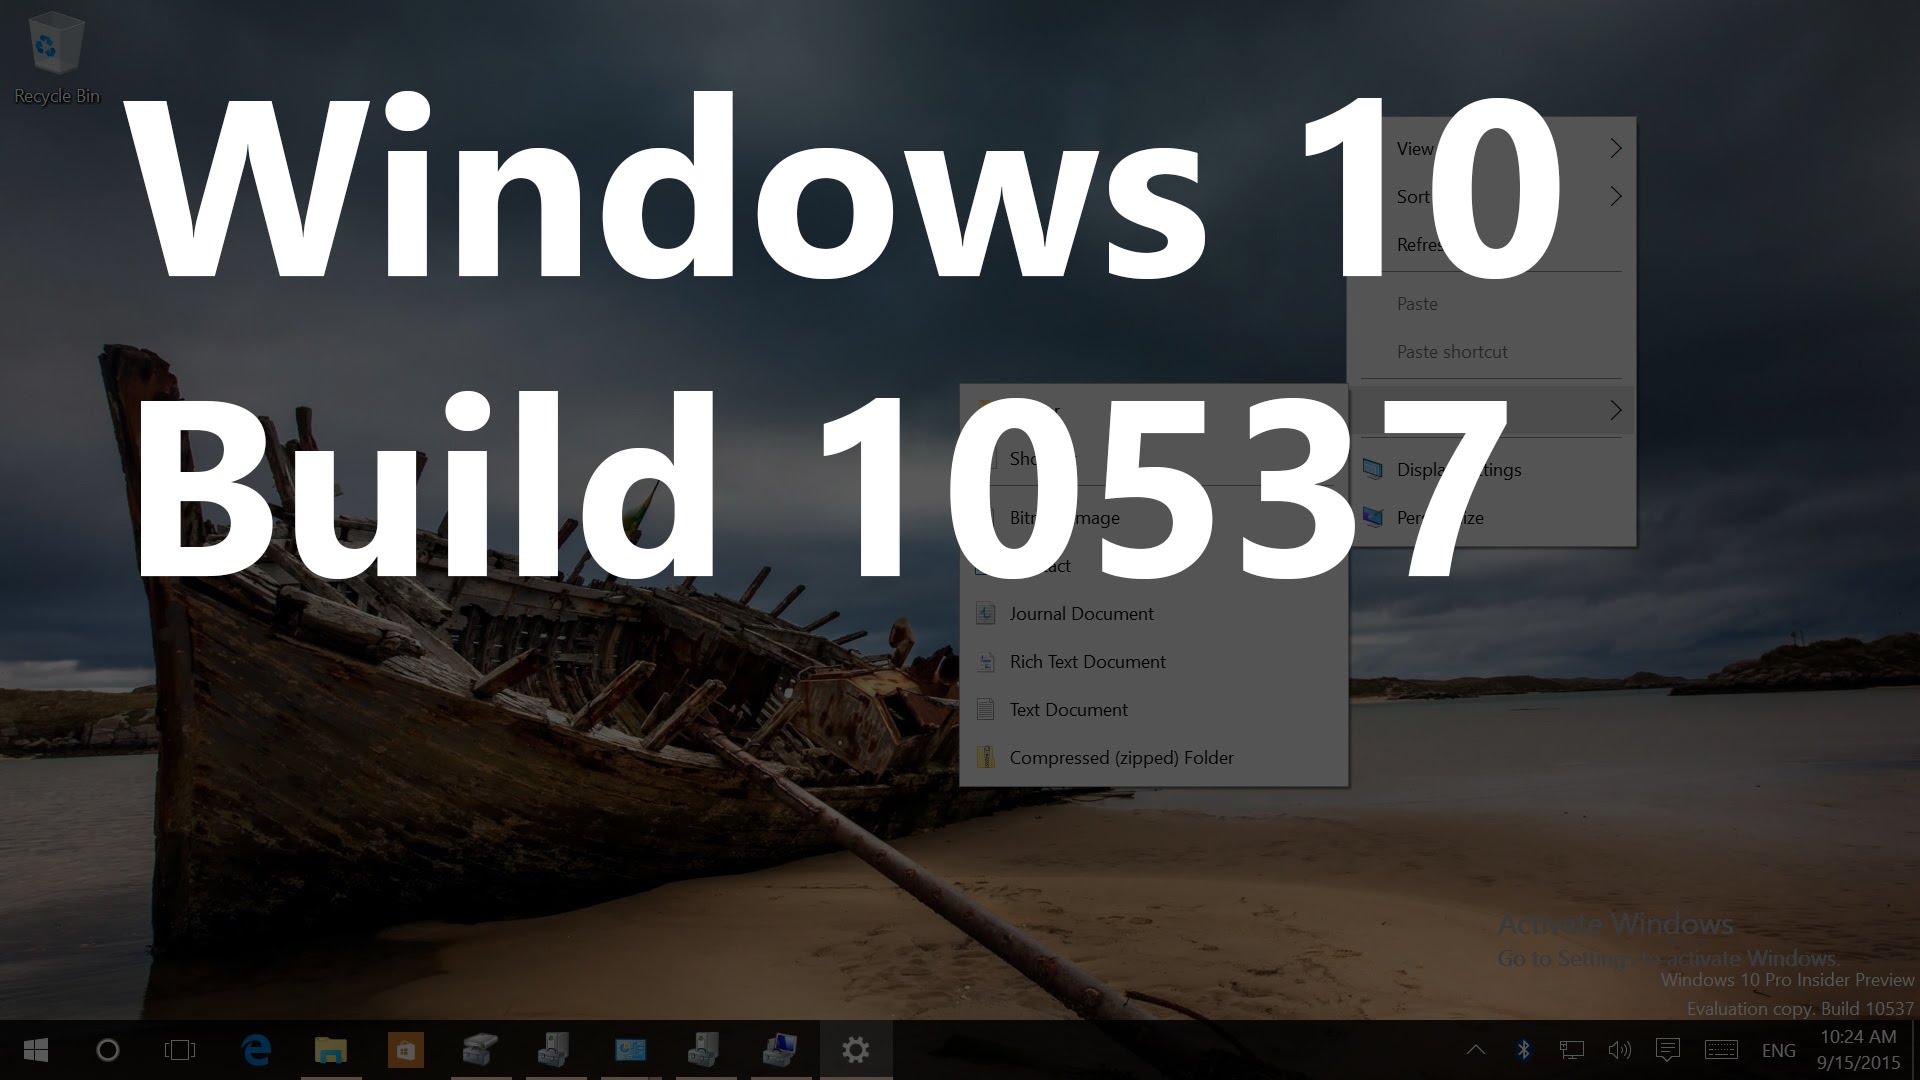Screen dimensions: 1920x1080
Task: Switch to the Settings gear app
Action: tap(856, 1050)
